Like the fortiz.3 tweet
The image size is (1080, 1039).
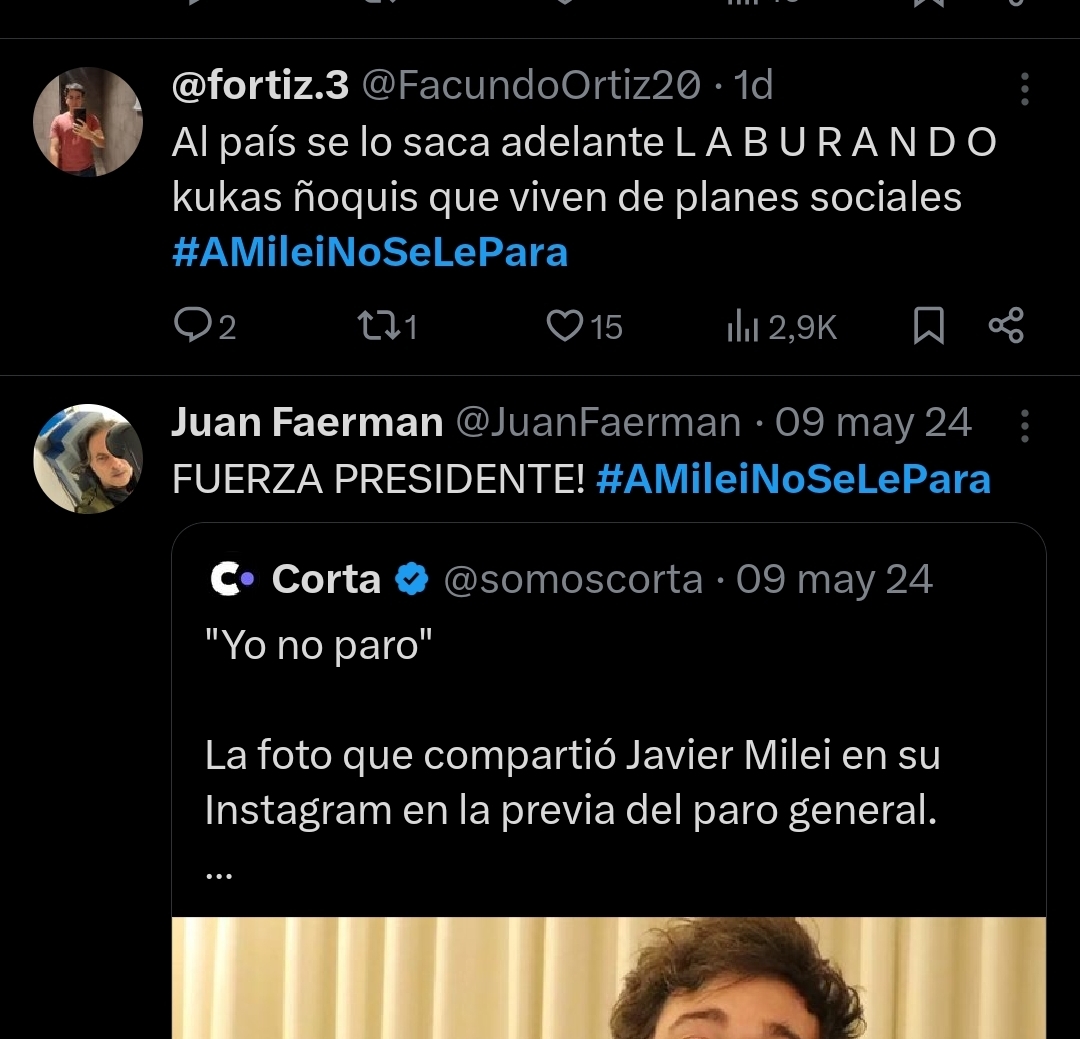(x=566, y=326)
